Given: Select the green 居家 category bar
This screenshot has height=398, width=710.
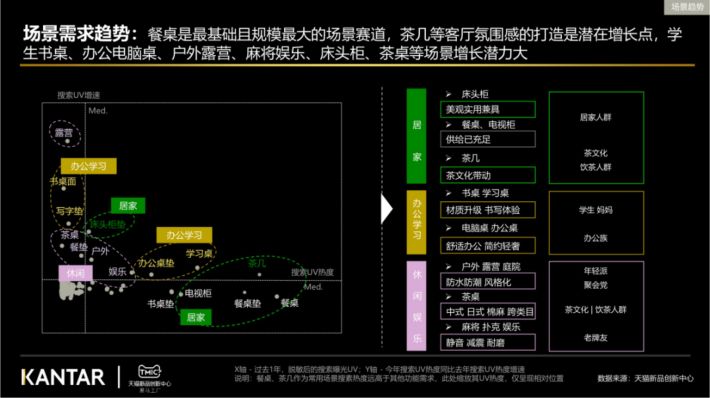Looking at the screenshot, I should click(x=416, y=136).
